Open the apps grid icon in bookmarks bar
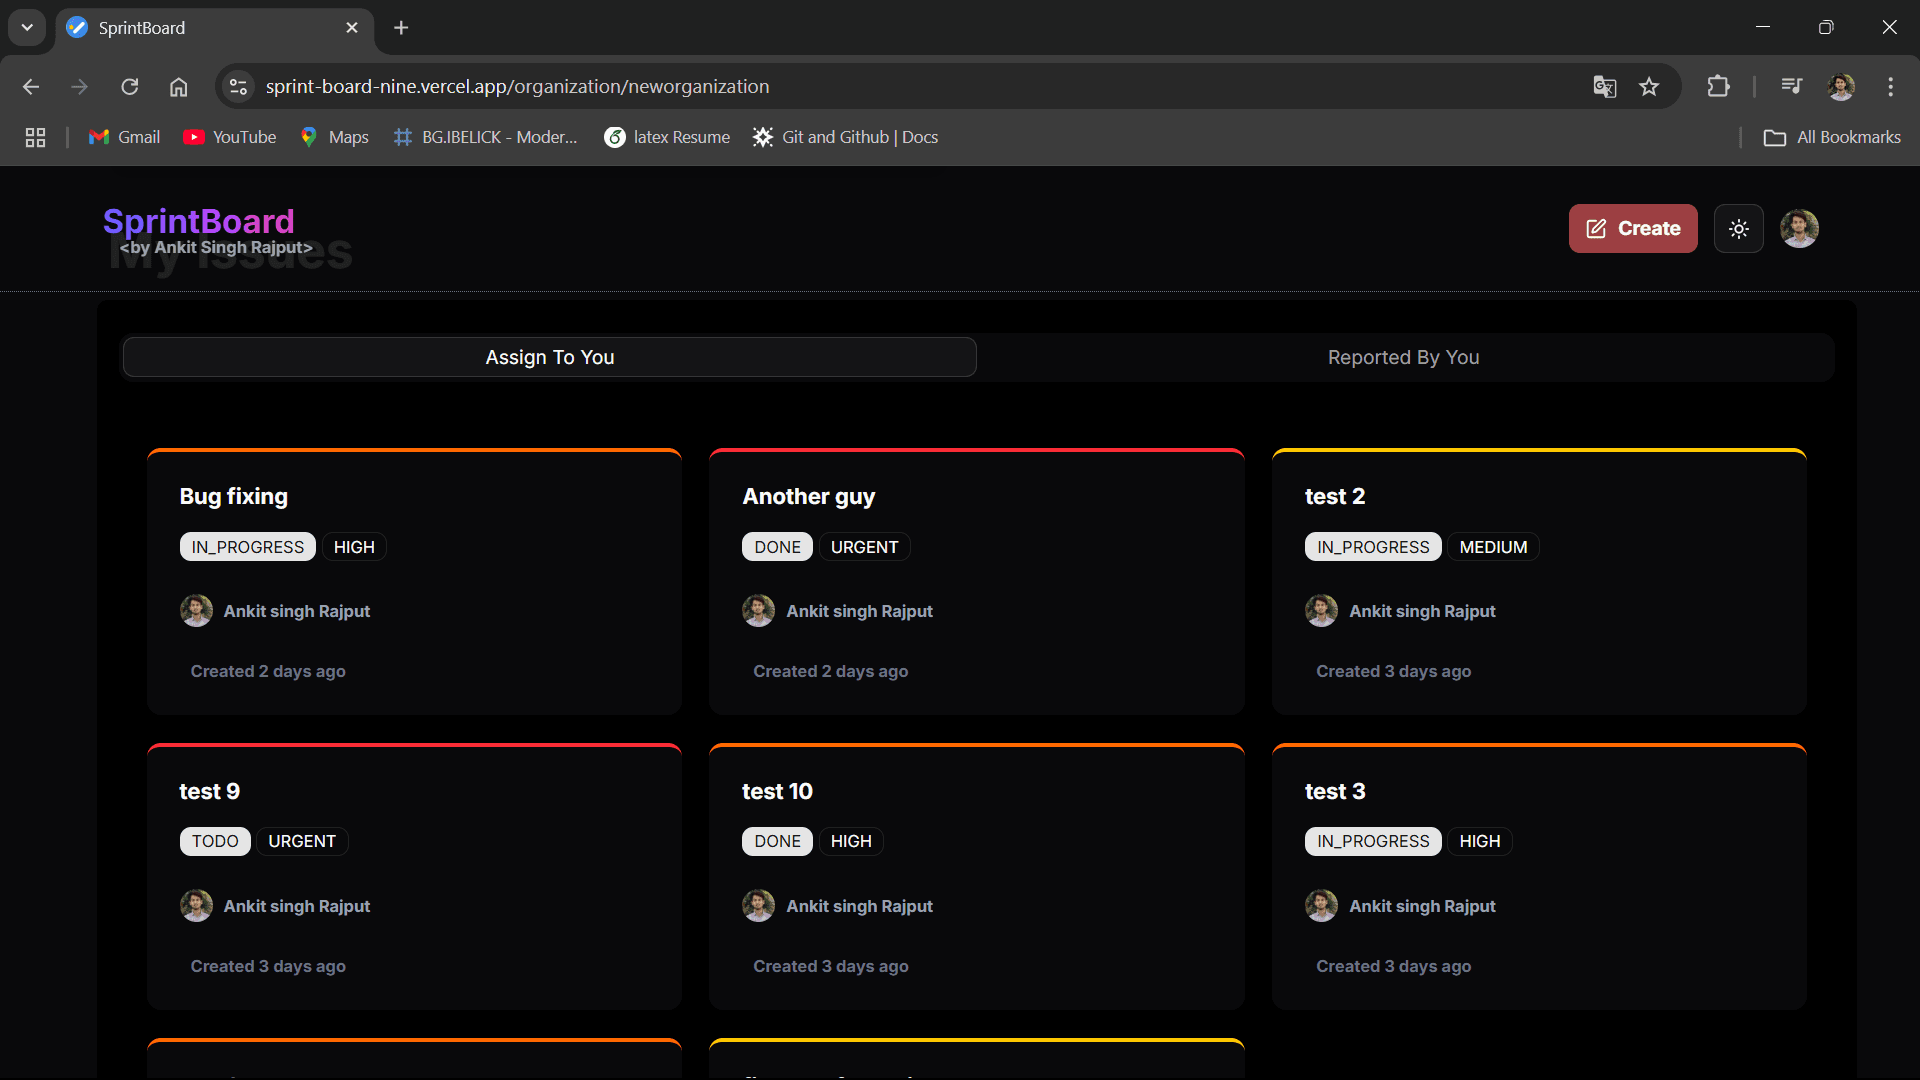Image resolution: width=1920 pixels, height=1080 pixels. (x=35, y=137)
